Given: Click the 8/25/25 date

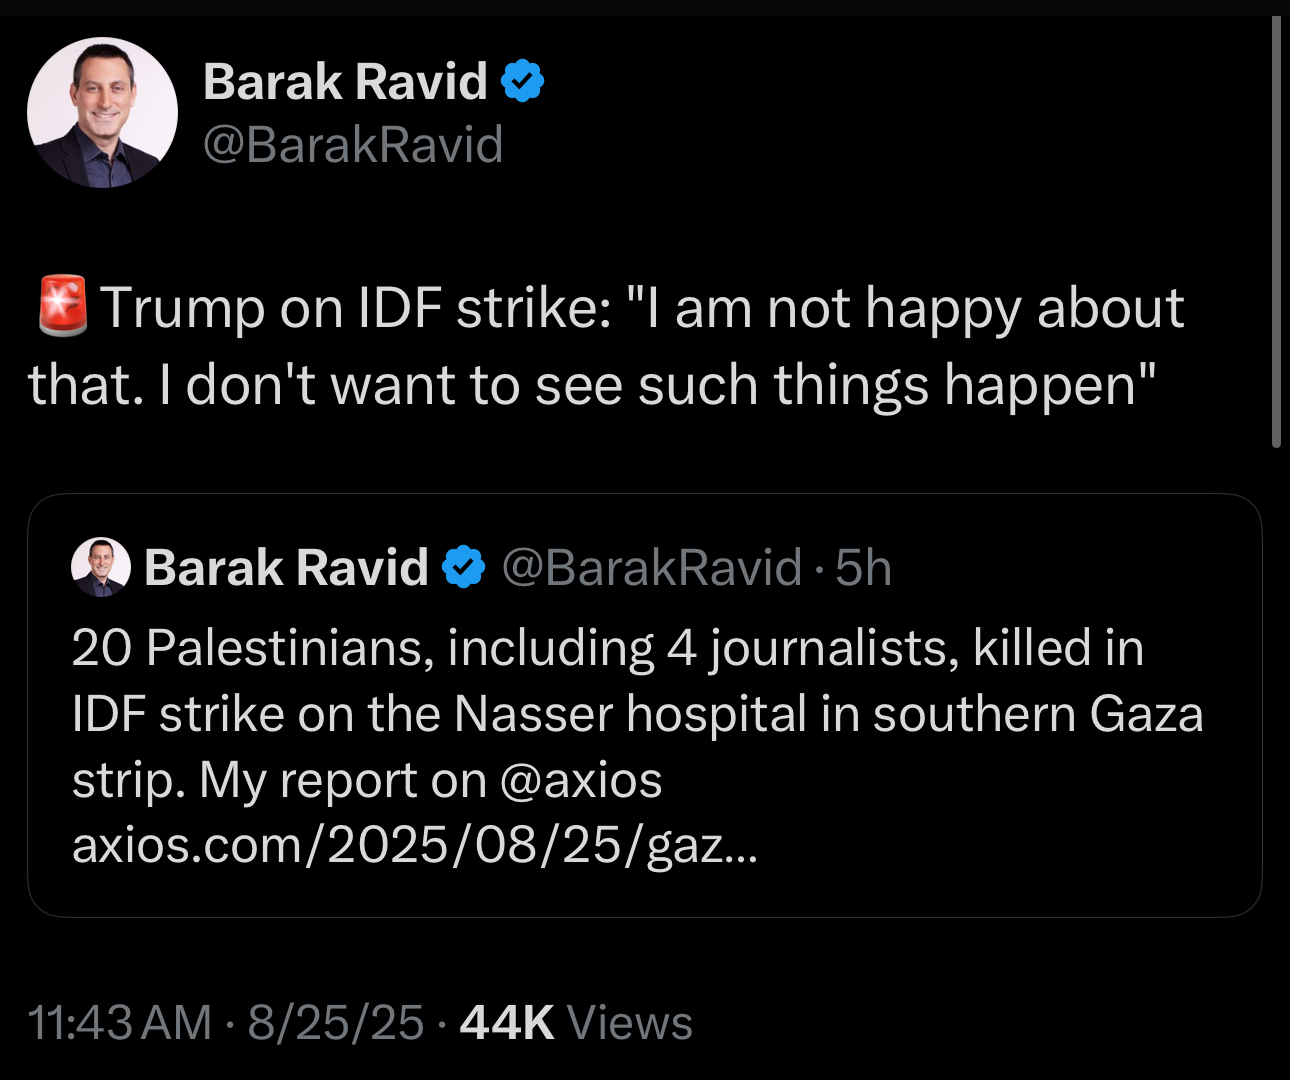Looking at the screenshot, I should (336, 1022).
